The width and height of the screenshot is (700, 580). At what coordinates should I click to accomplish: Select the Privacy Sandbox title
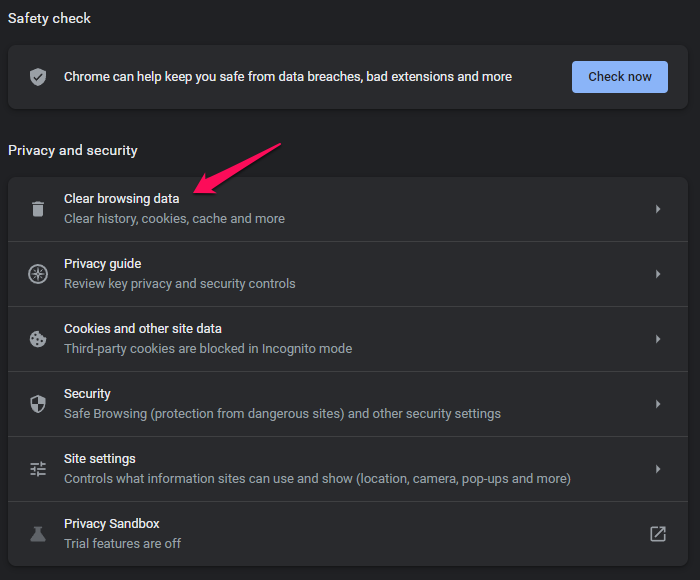[112, 524]
